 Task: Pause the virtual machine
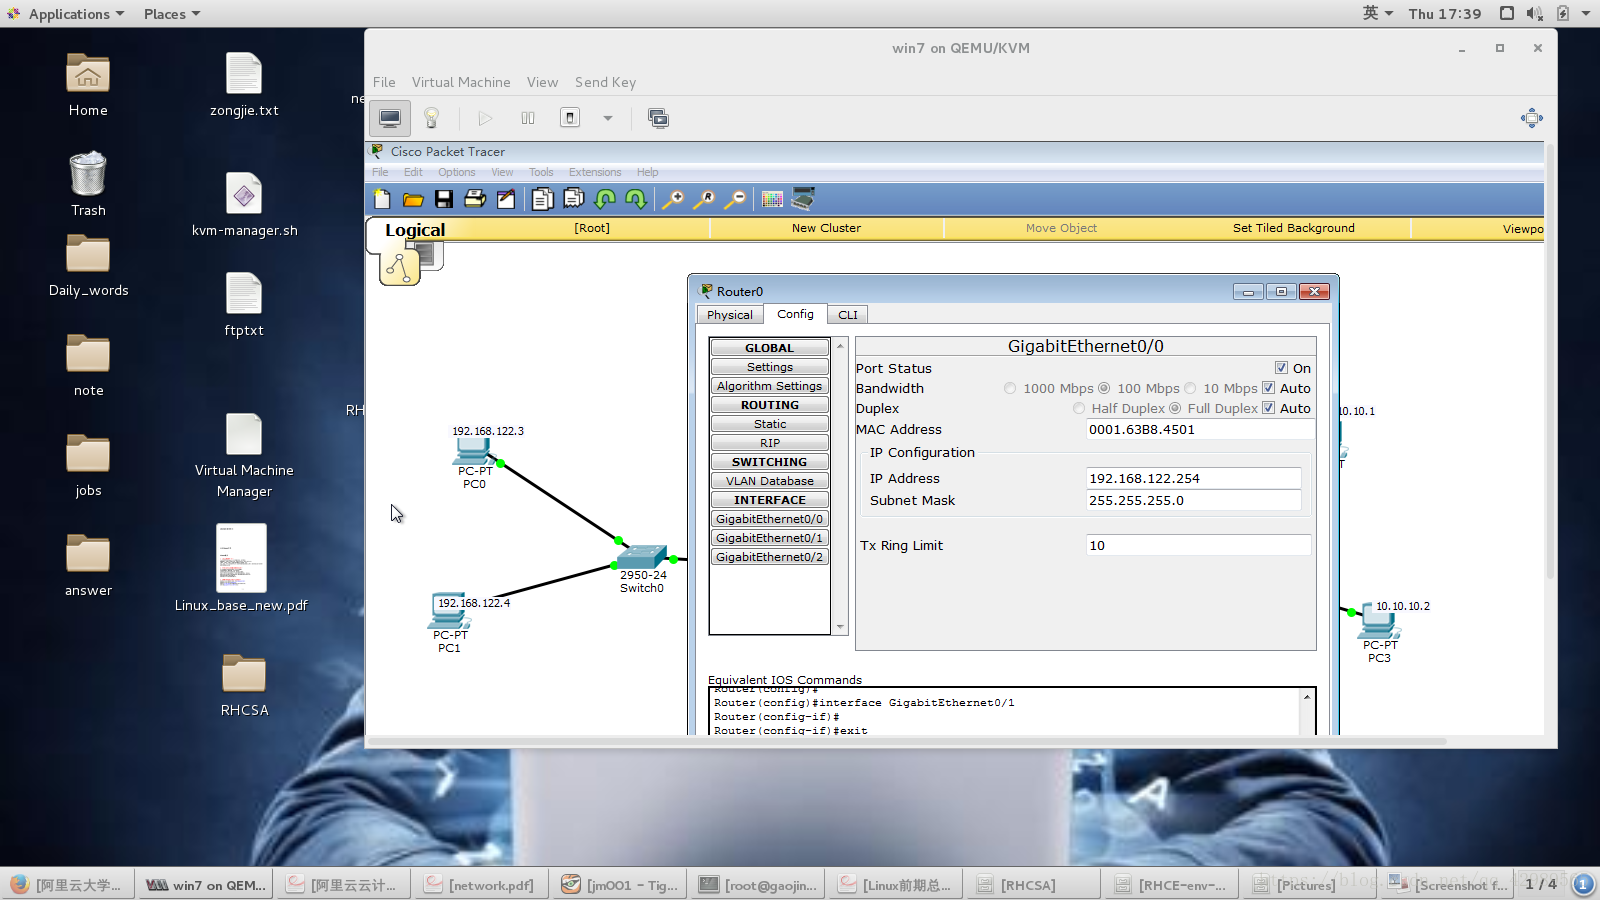(528, 118)
